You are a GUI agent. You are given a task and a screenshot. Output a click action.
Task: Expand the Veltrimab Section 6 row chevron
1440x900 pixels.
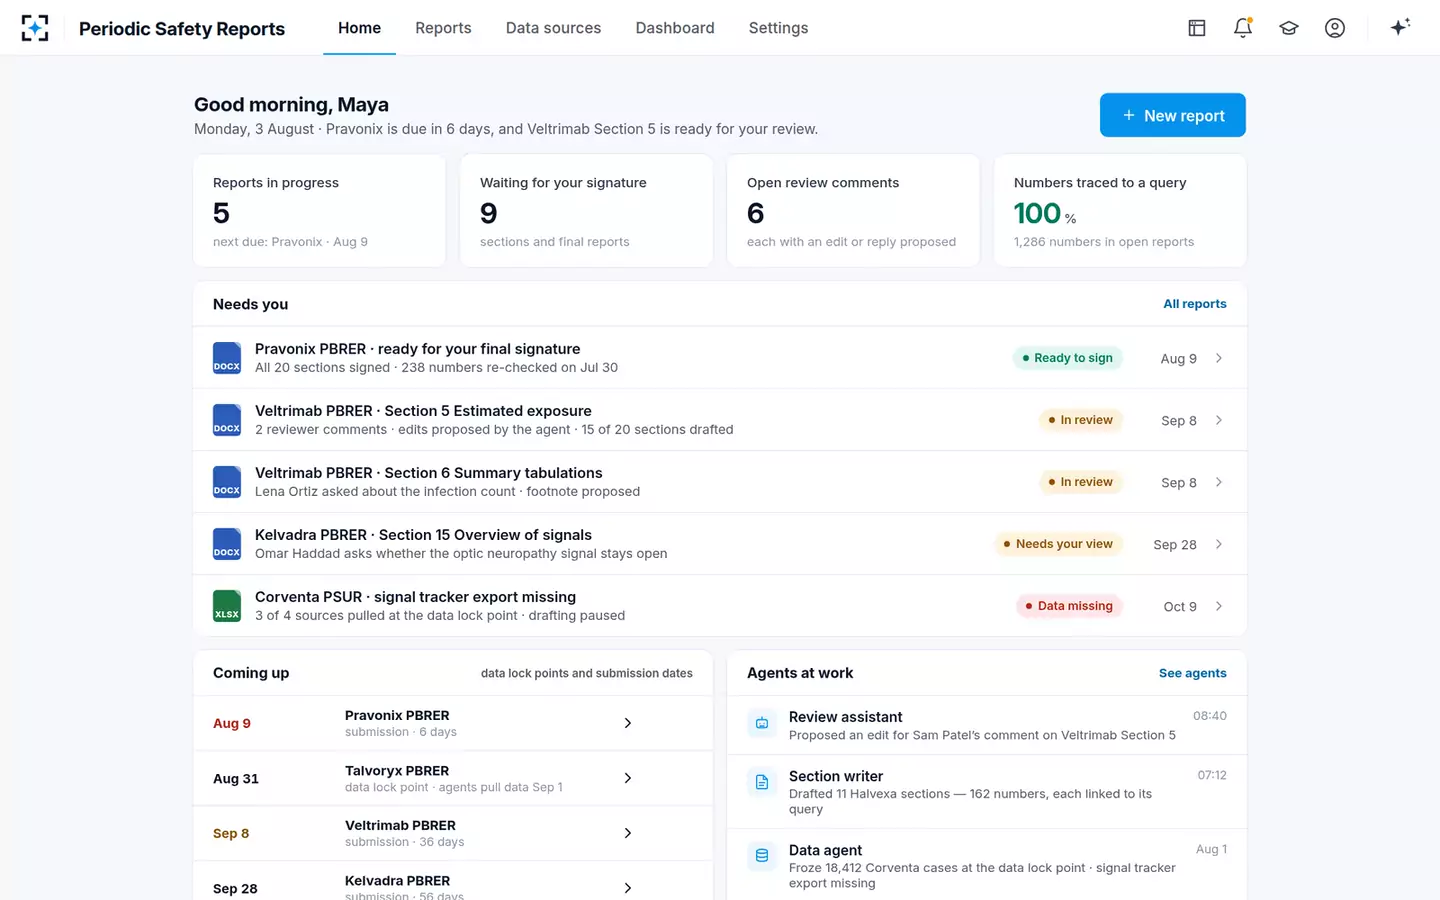point(1219,482)
